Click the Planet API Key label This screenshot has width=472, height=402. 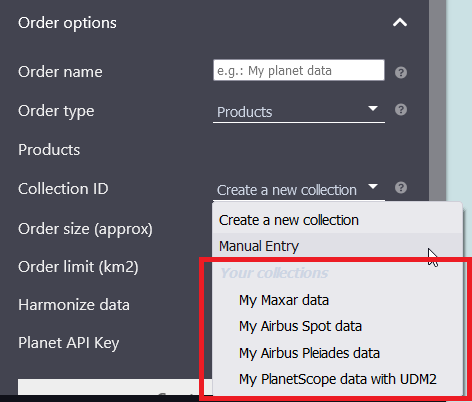pyautogui.click(x=68, y=343)
